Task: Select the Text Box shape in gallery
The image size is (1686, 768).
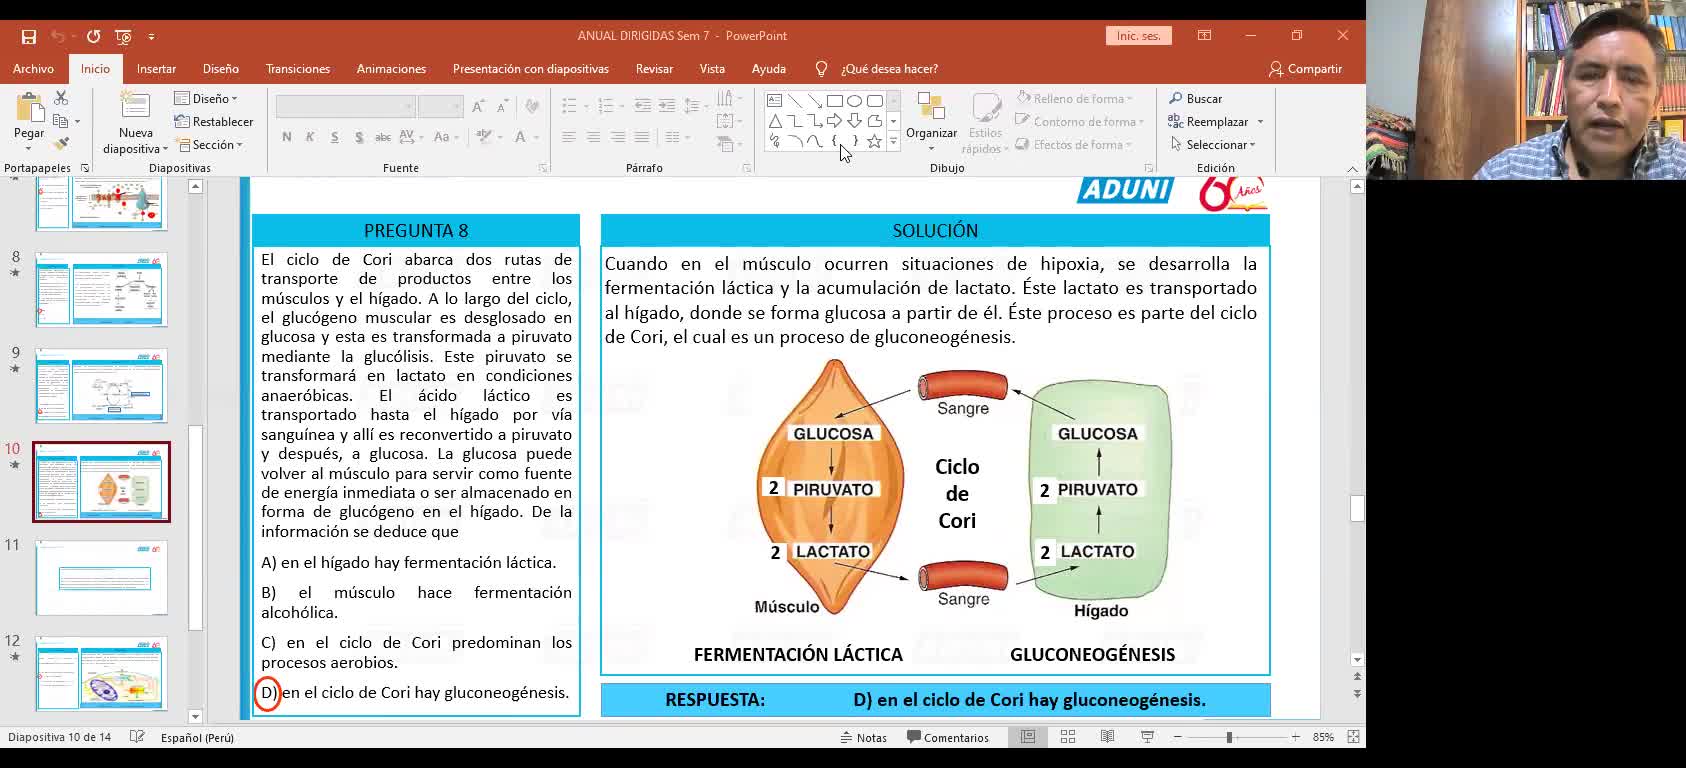Action: [x=775, y=100]
